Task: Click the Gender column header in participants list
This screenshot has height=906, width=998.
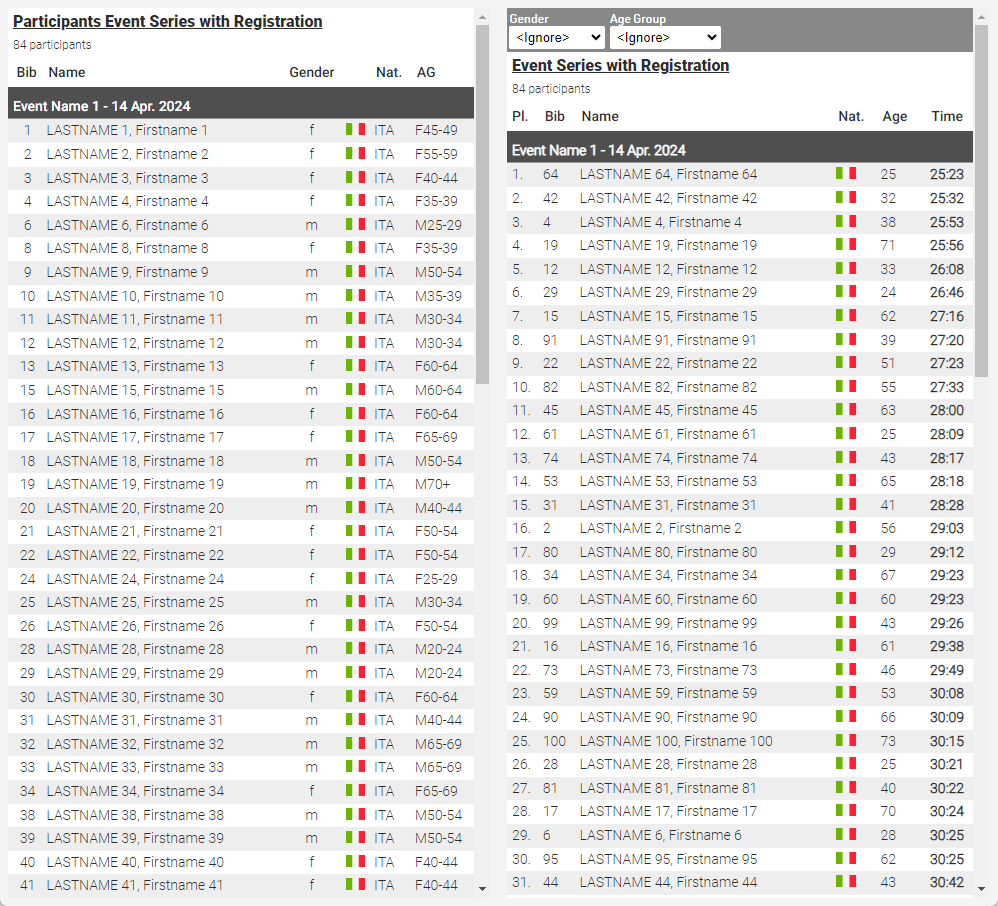Action: [311, 72]
